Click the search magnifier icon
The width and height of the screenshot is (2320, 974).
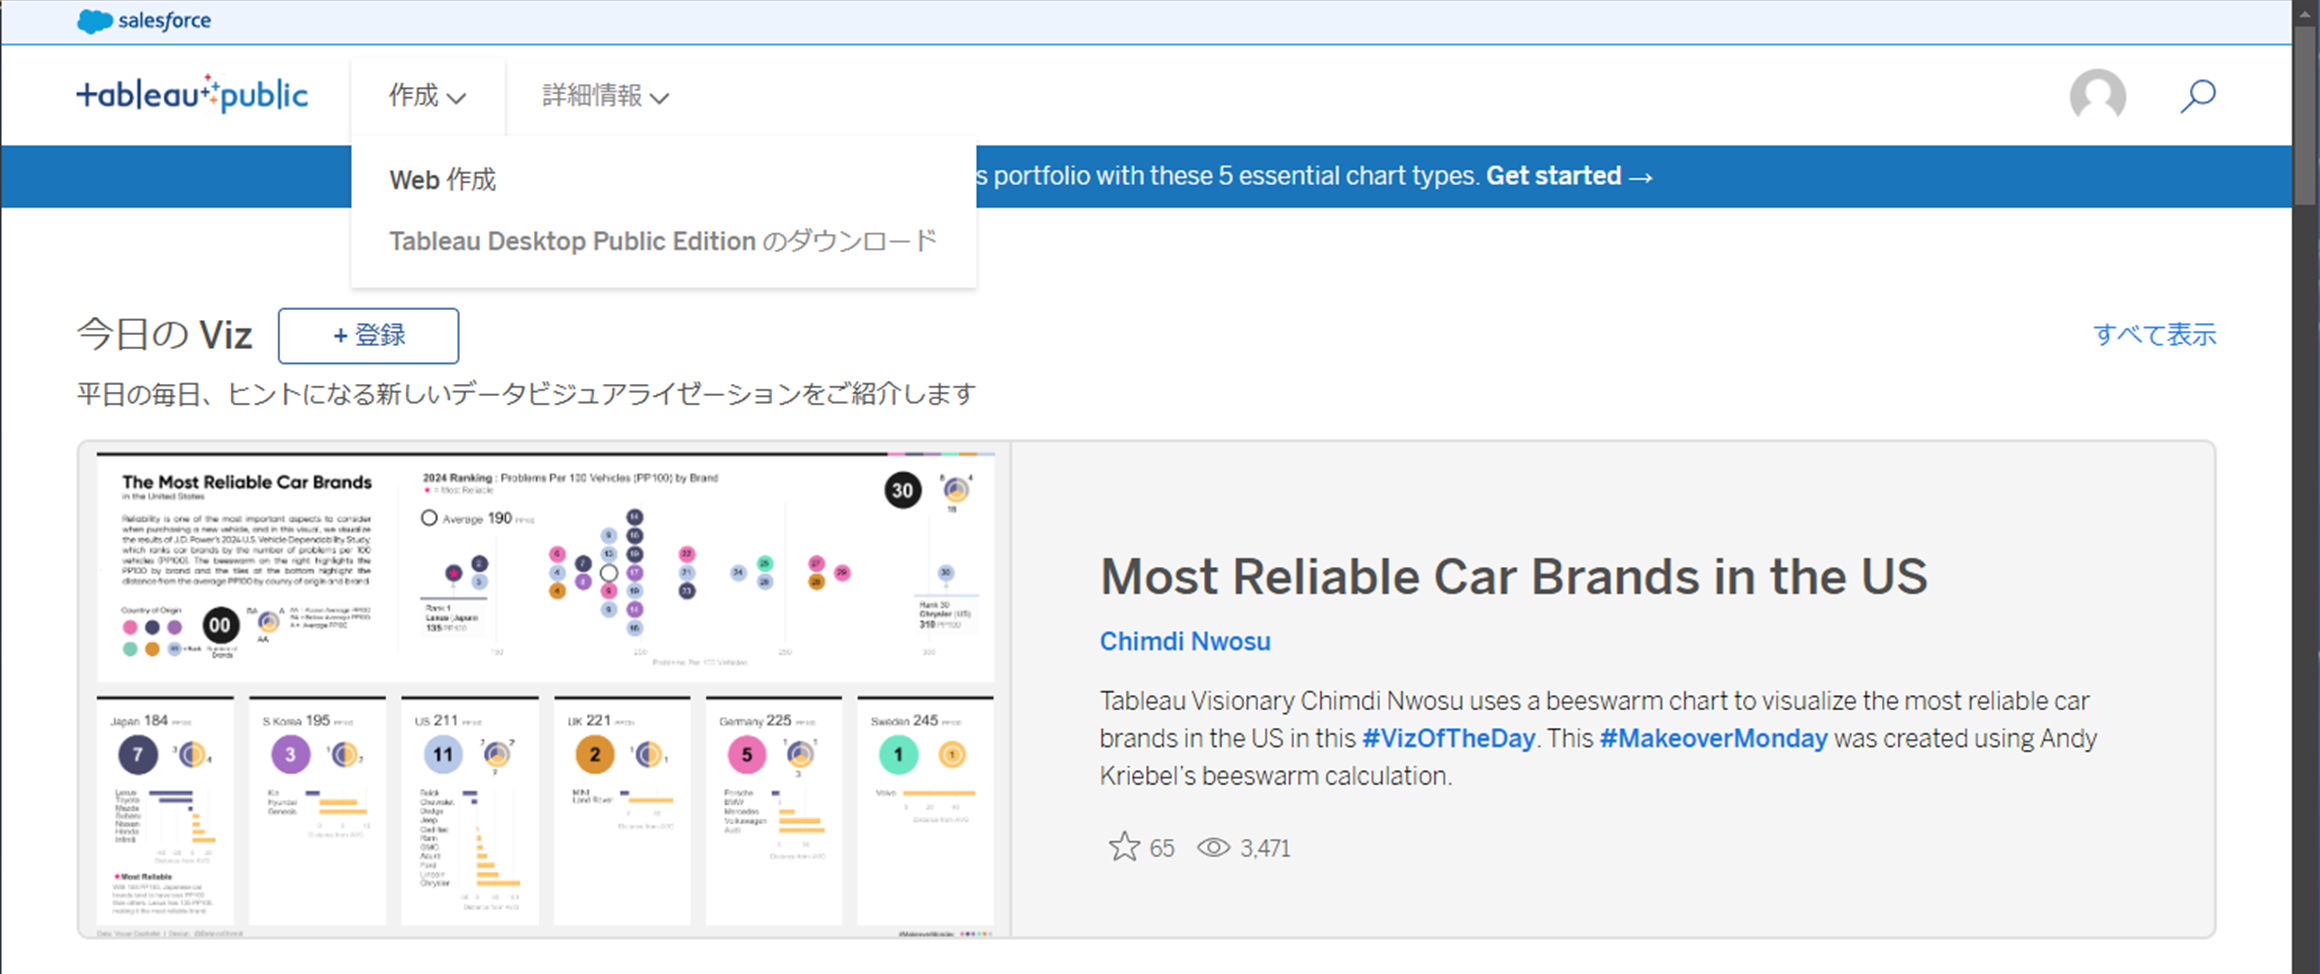(x=2197, y=96)
